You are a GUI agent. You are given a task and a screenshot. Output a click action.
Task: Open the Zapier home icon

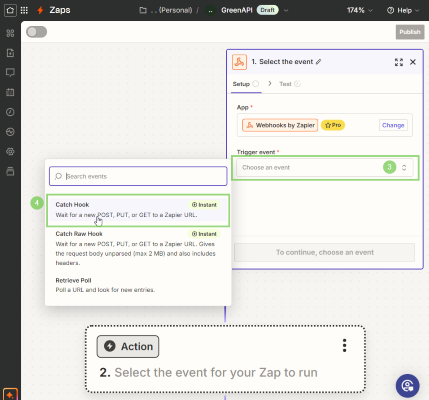point(10,10)
